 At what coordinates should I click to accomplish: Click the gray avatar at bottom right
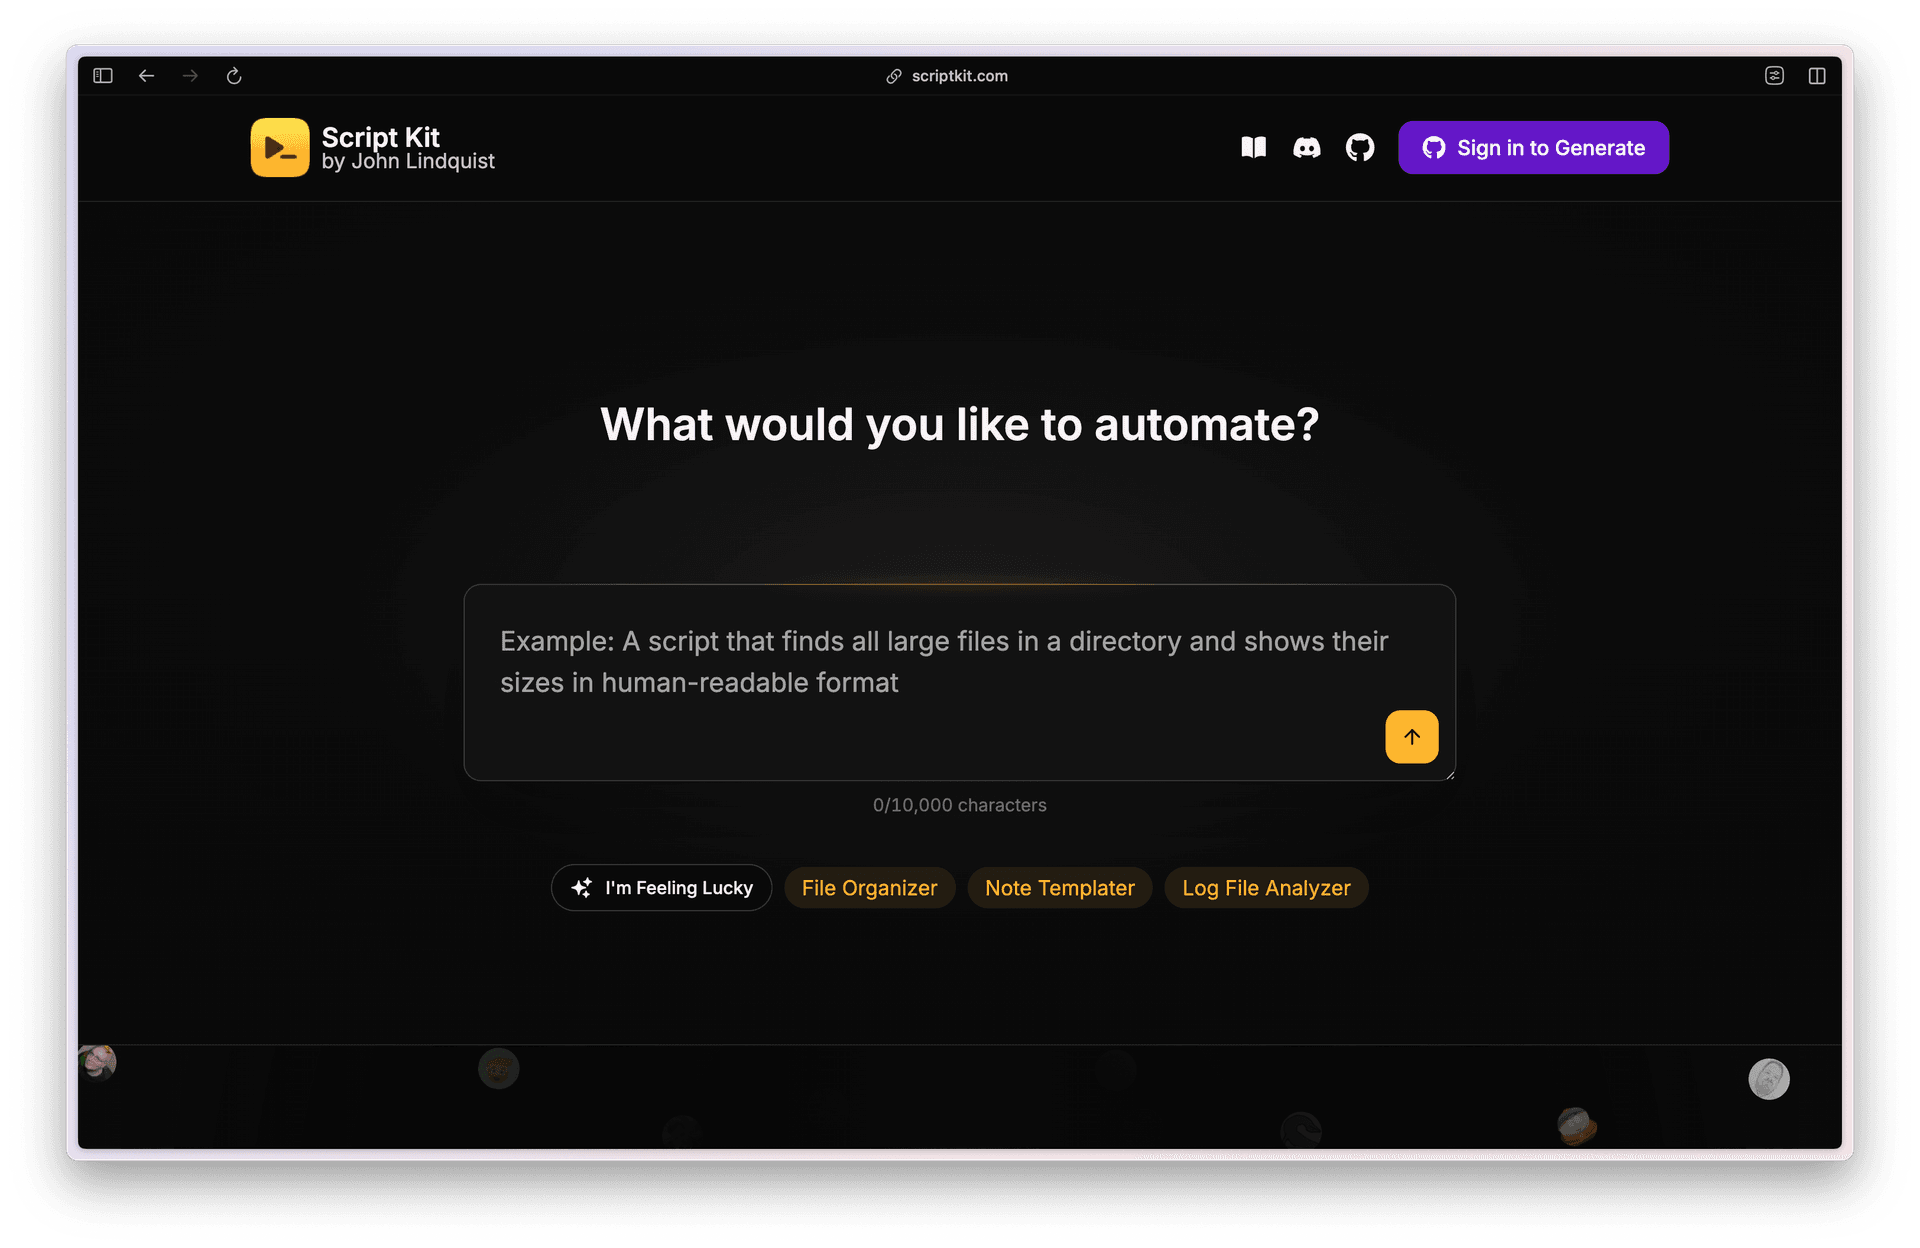point(1768,1079)
